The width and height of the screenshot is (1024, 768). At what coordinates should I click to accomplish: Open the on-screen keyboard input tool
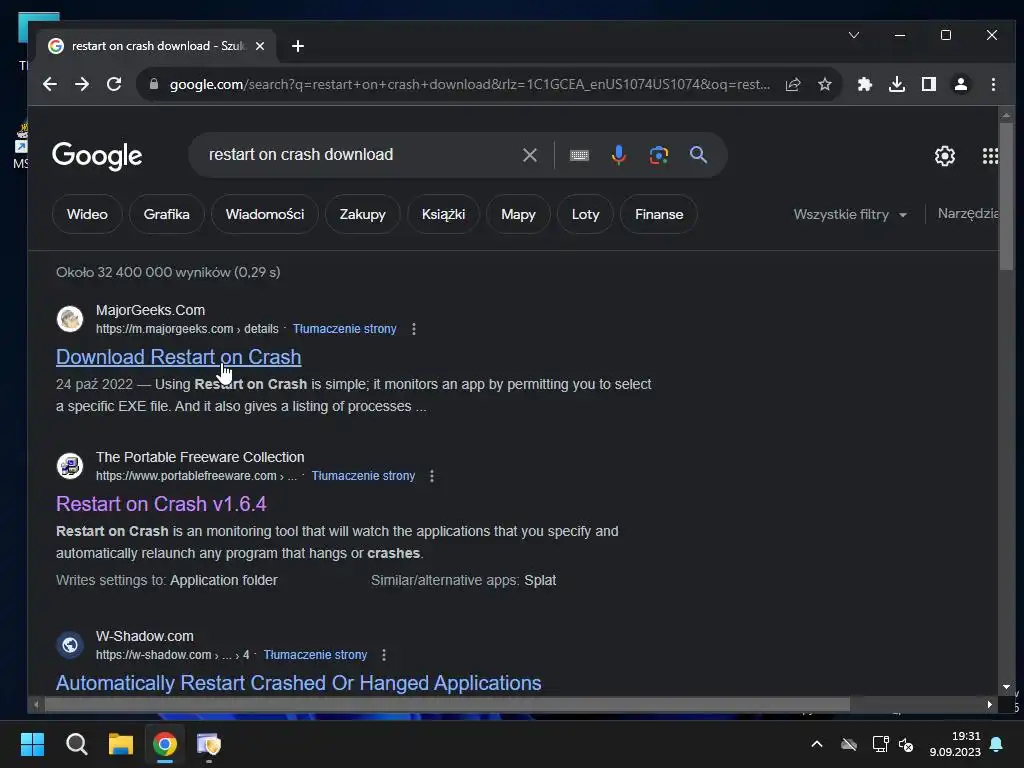(579, 155)
